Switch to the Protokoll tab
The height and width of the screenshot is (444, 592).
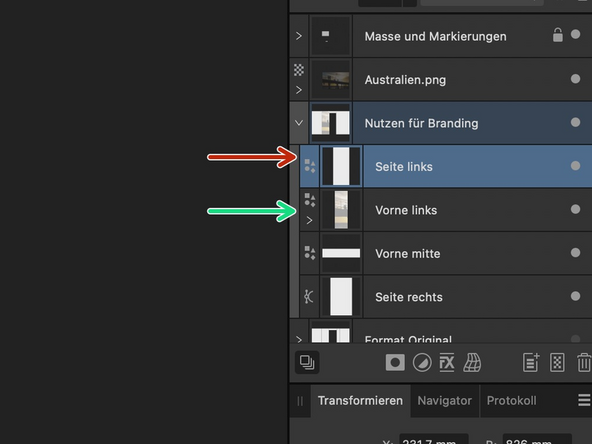[x=511, y=401]
